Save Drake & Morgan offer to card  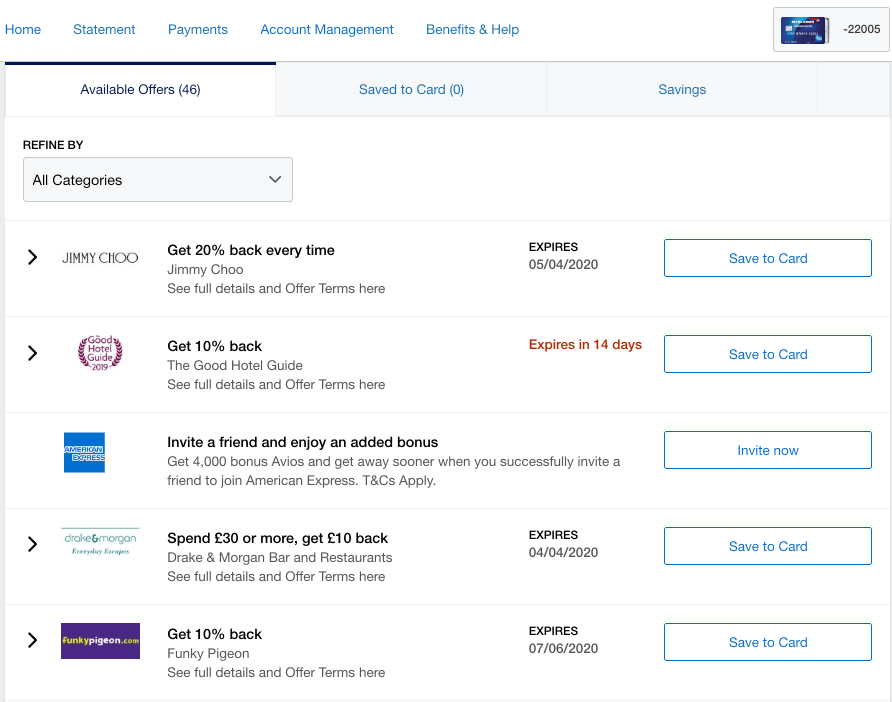click(x=767, y=546)
